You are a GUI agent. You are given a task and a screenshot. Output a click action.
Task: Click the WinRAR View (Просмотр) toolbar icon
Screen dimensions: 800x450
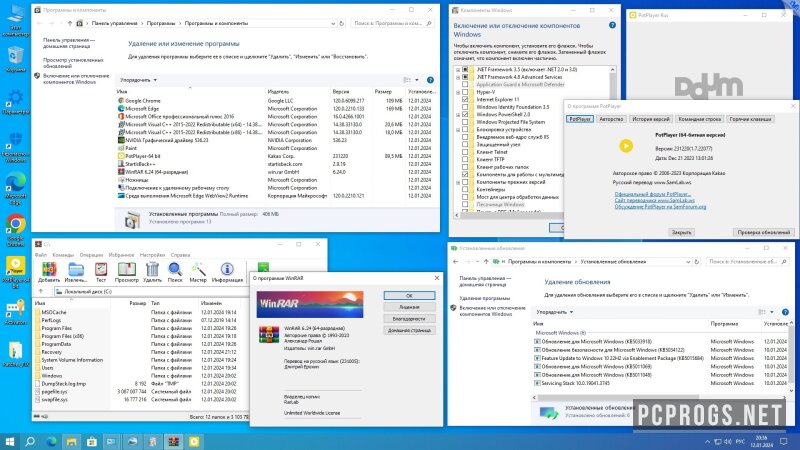point(127,272)
